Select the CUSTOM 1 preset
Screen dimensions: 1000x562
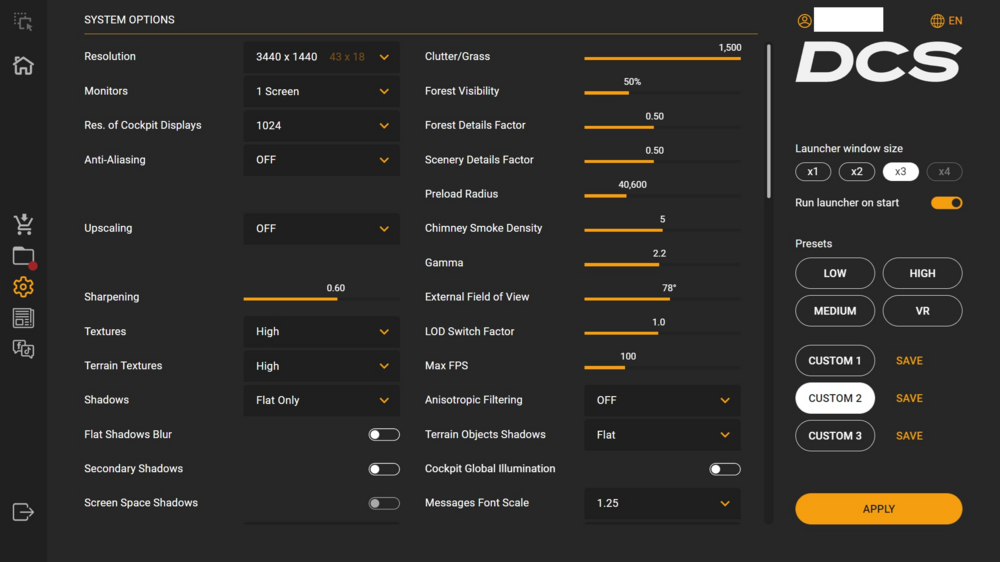coord(835,361)
